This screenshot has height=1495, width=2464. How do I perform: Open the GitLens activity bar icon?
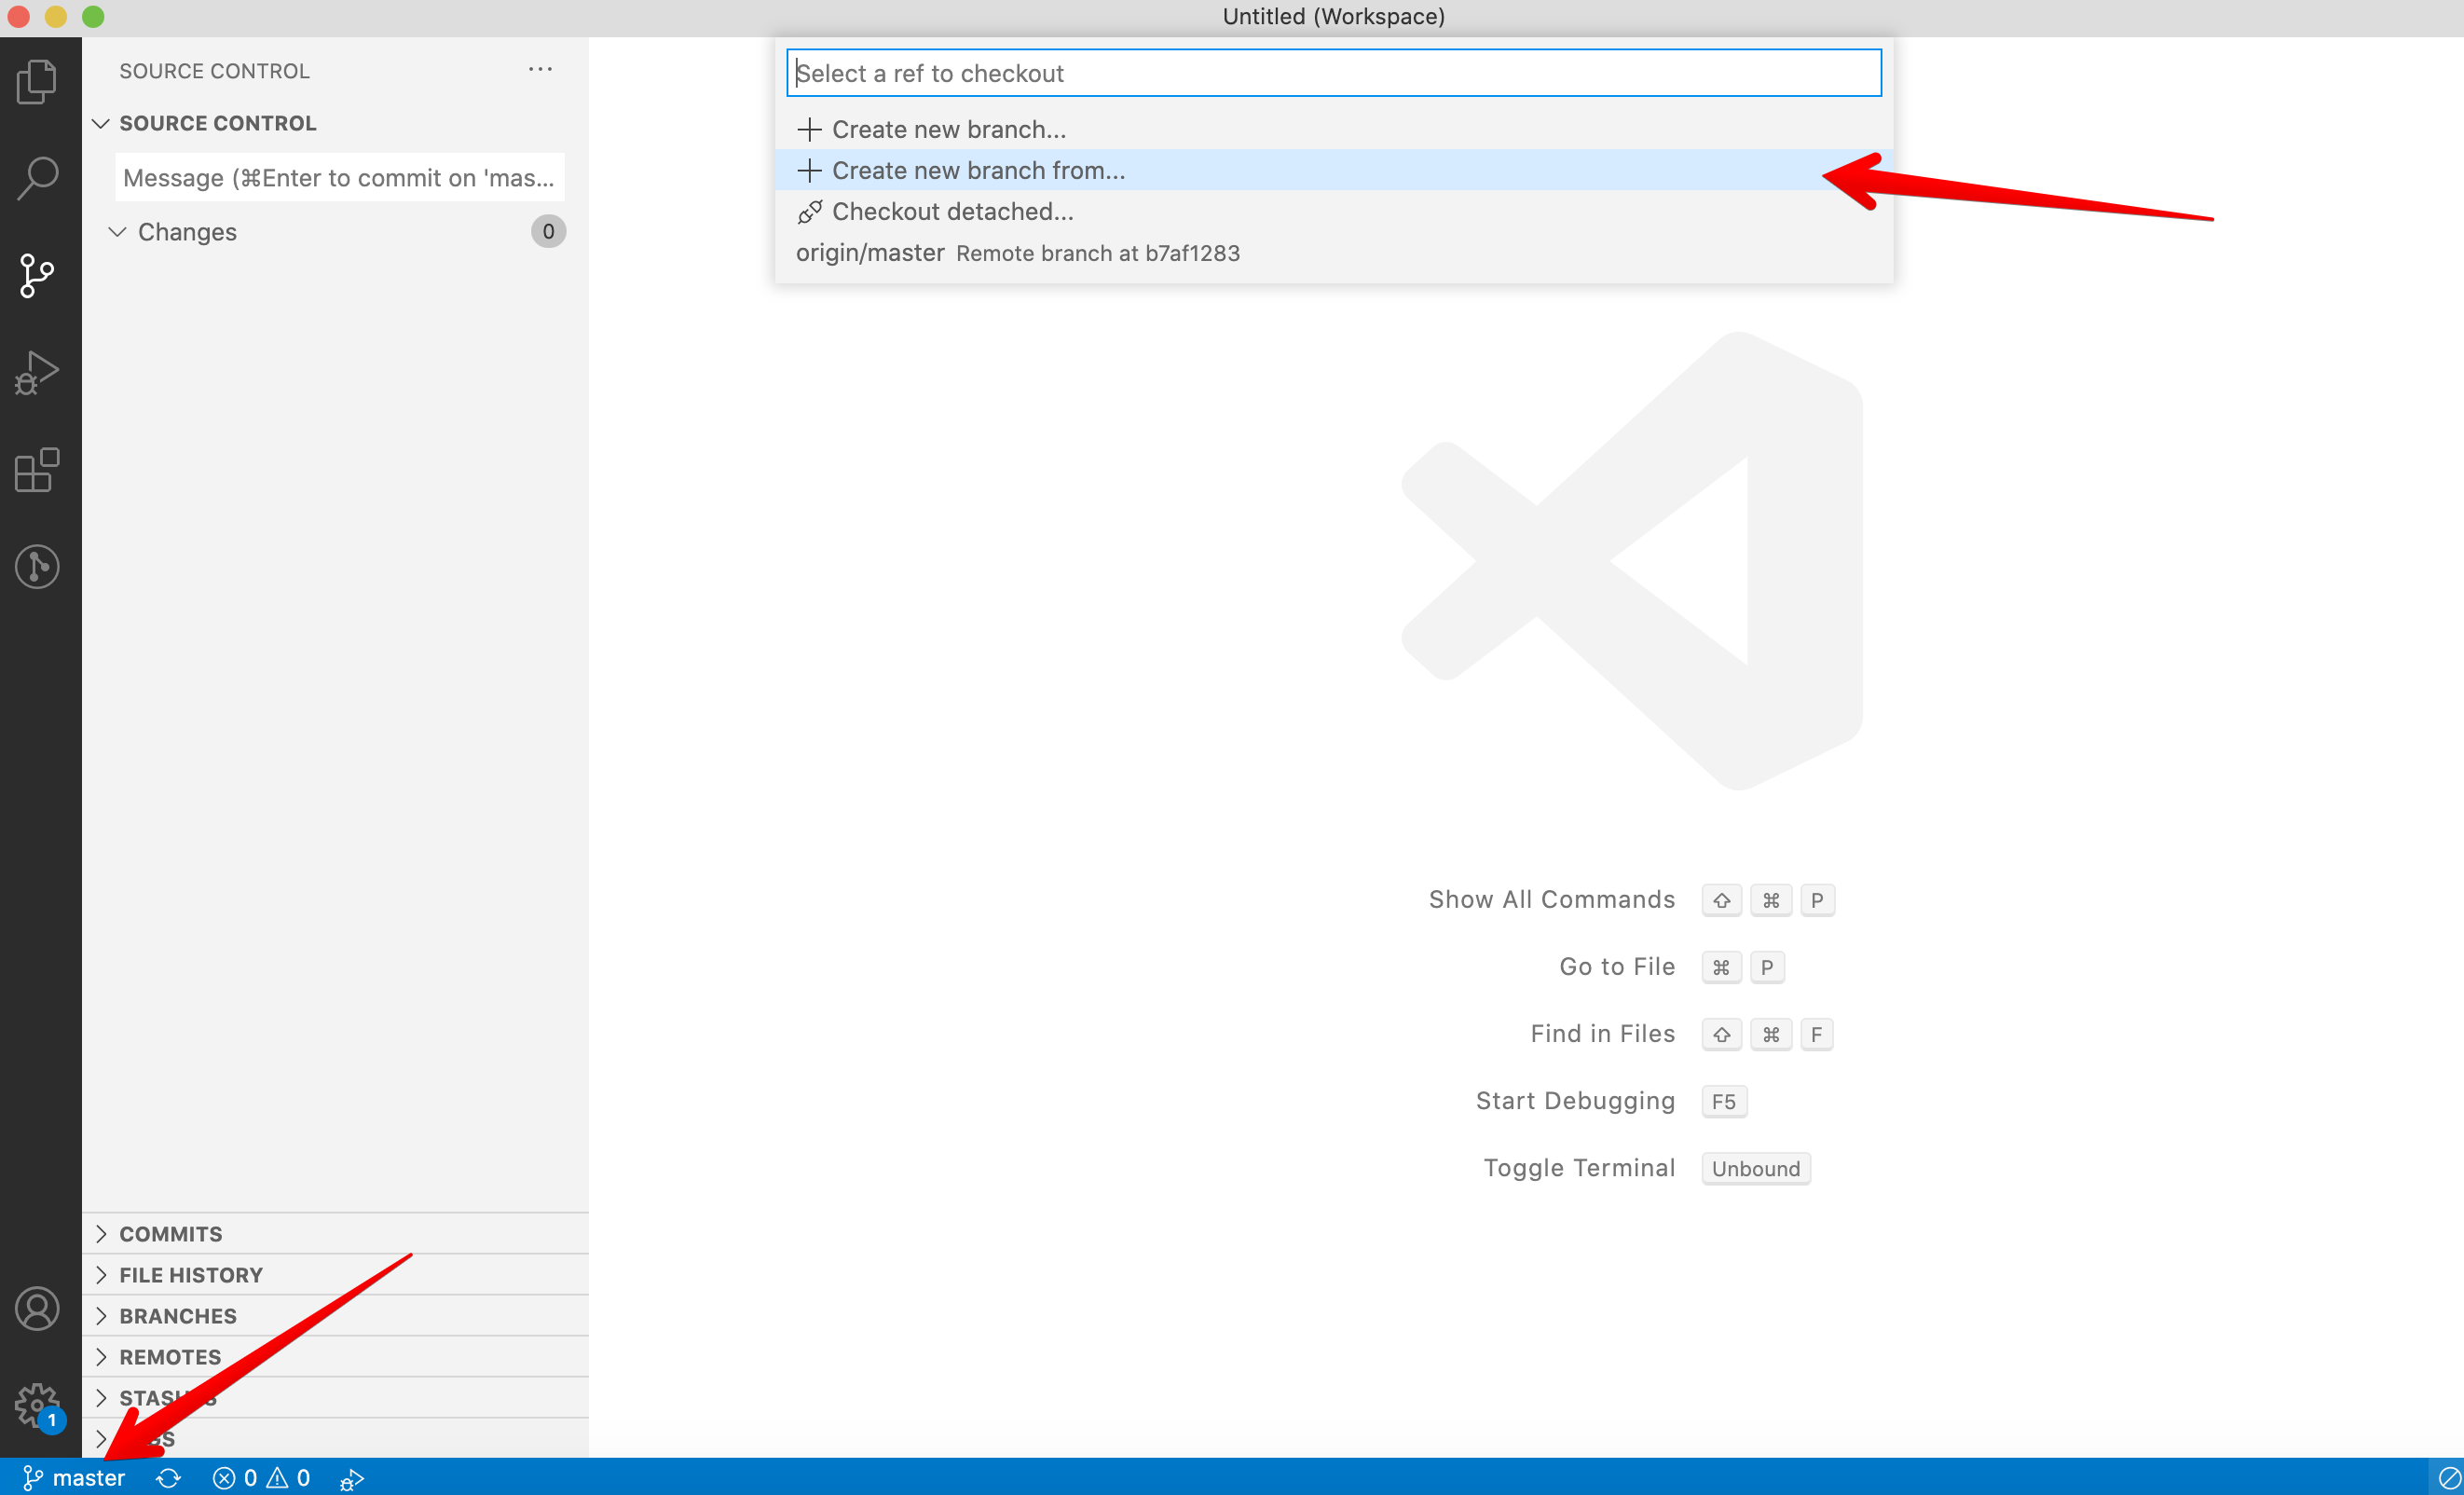[38, 566]
